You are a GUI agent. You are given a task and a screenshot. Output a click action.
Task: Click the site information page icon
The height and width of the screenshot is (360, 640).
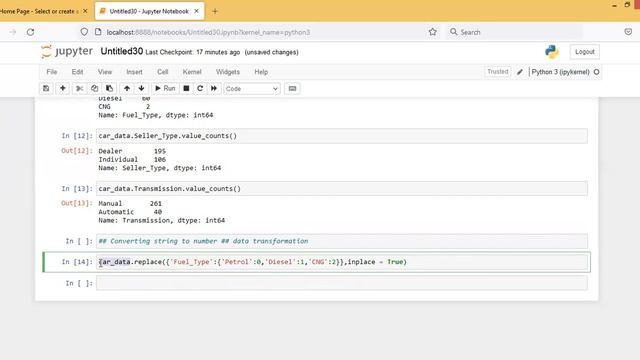pos(98,32)
